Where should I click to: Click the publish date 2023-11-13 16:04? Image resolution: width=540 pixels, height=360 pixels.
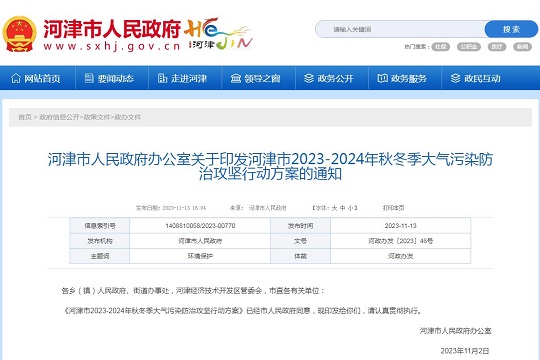[x=171, y=208]
